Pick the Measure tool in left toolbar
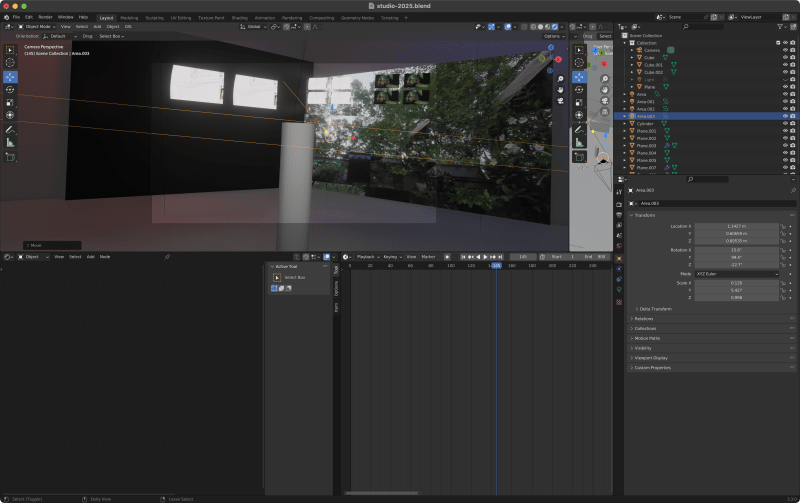 pos(11,142)
